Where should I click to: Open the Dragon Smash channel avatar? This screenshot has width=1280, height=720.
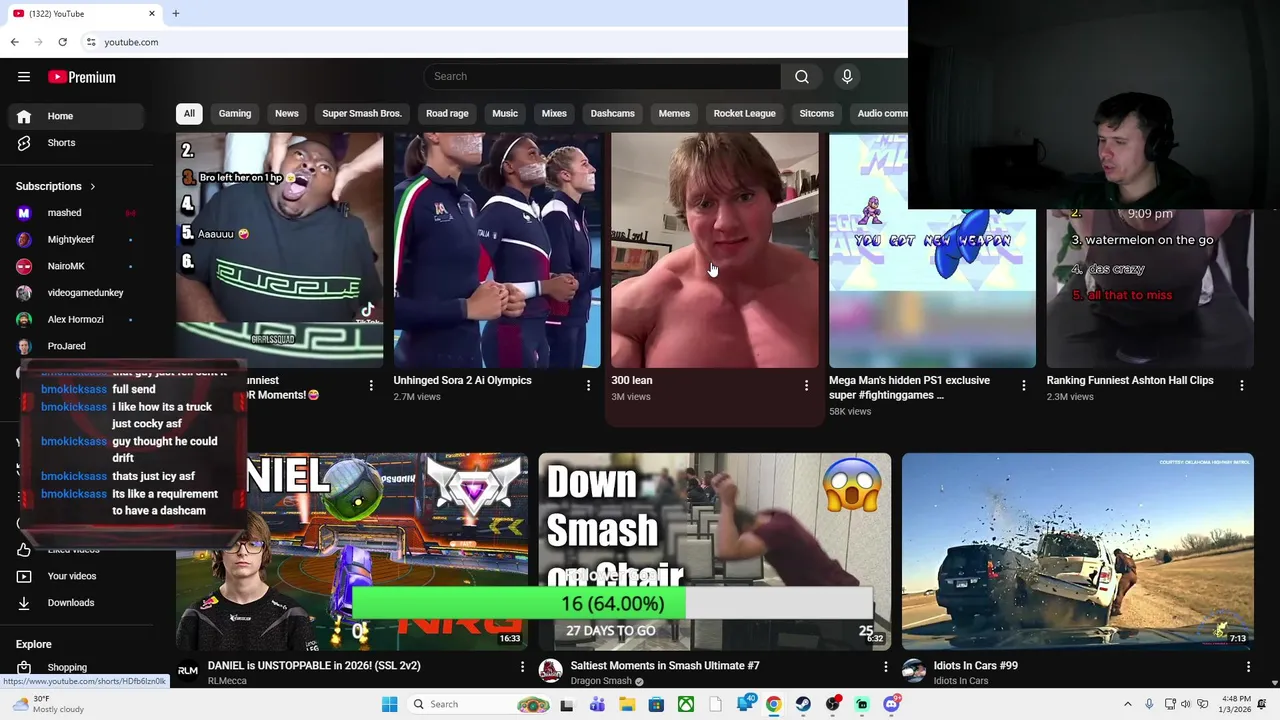pos(550,670)
